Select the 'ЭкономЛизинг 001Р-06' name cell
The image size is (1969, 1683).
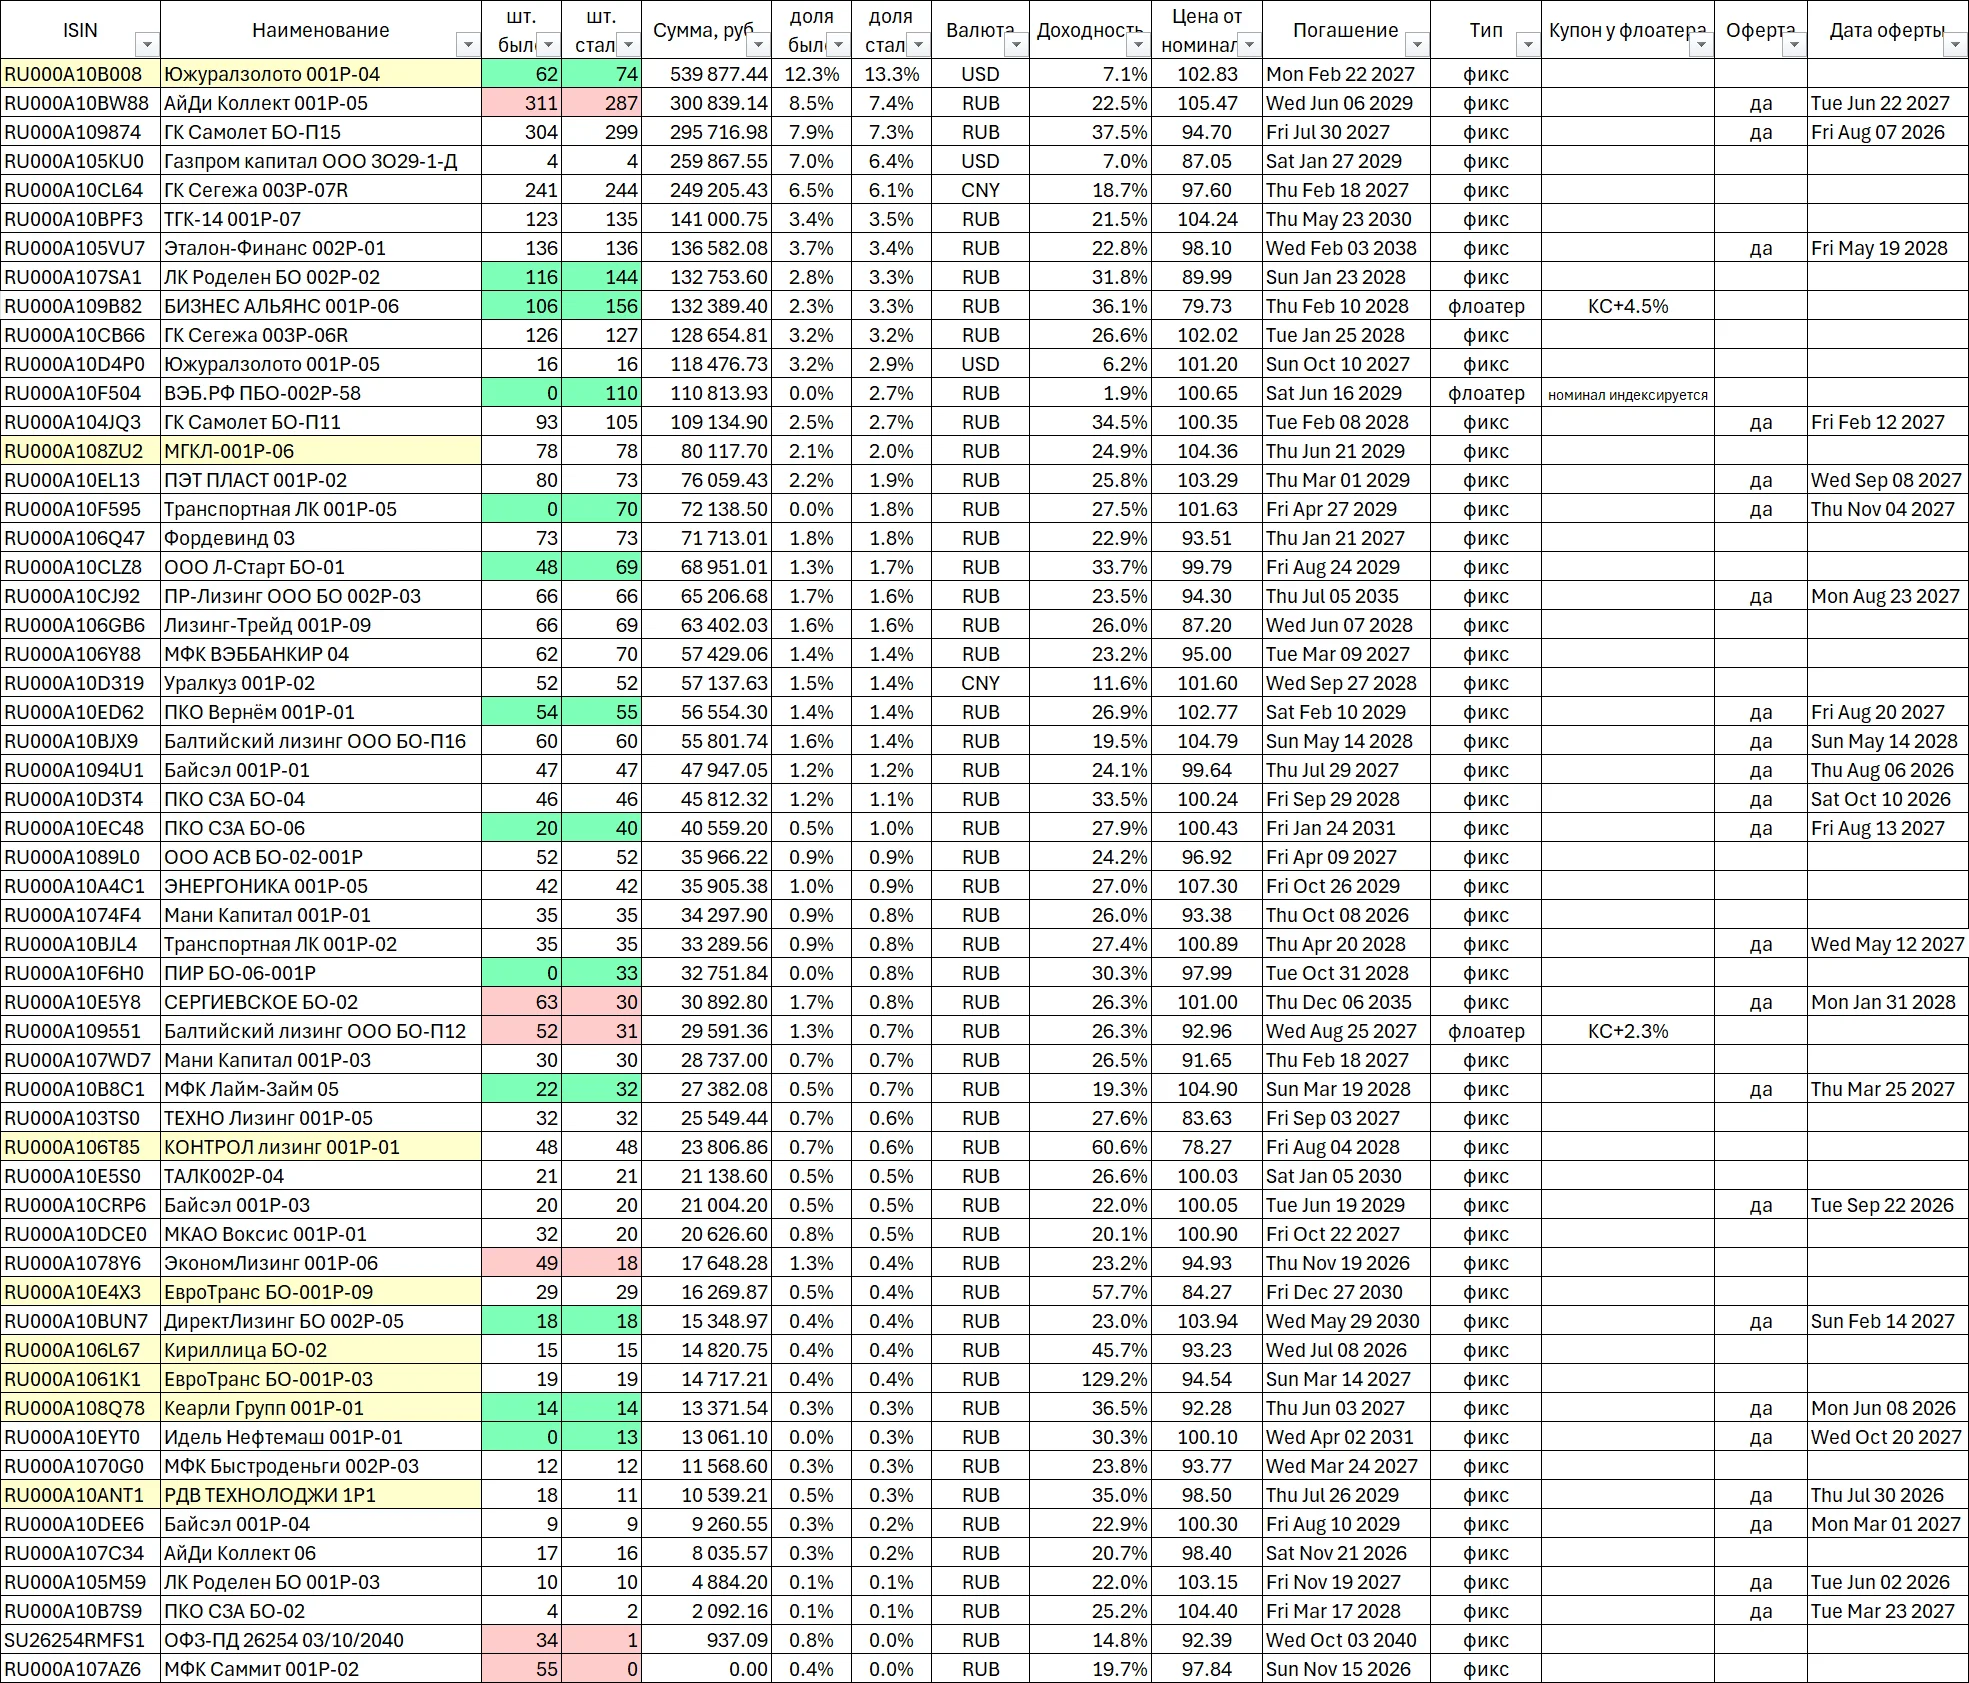321,1263
